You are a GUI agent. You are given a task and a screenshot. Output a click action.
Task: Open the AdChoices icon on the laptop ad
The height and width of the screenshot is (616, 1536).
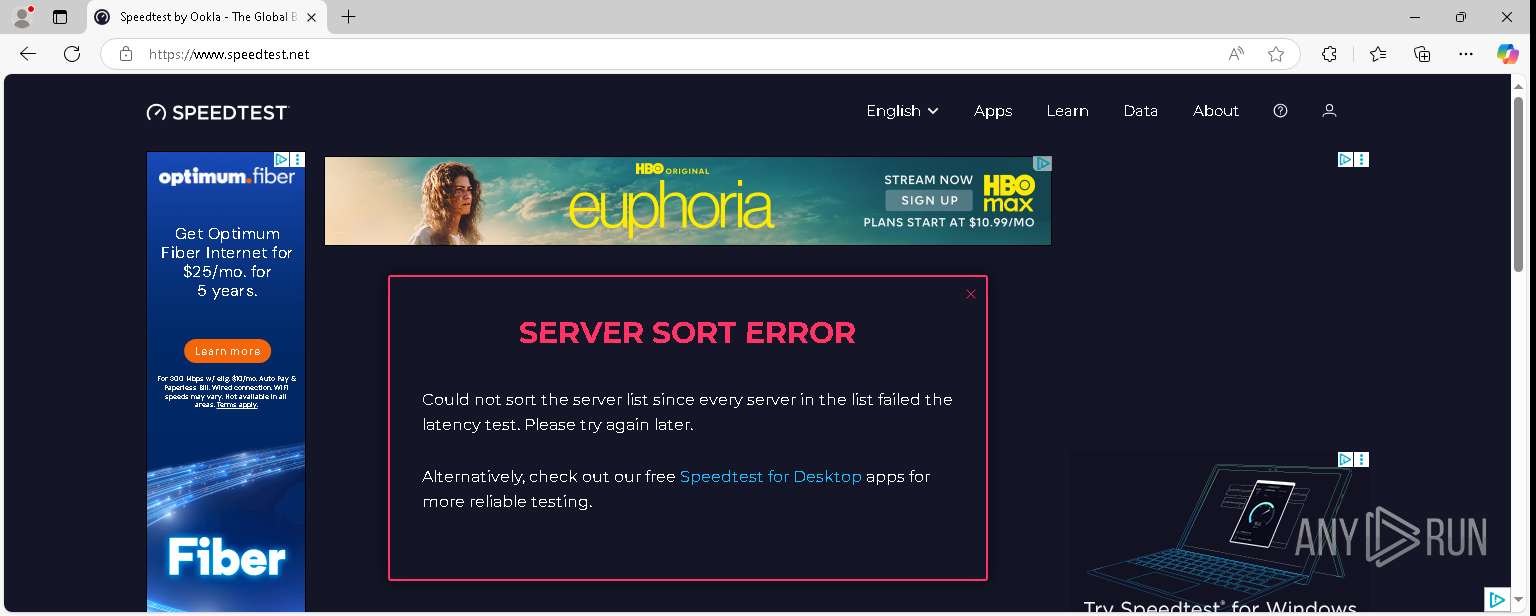(x=1346, y=459)
